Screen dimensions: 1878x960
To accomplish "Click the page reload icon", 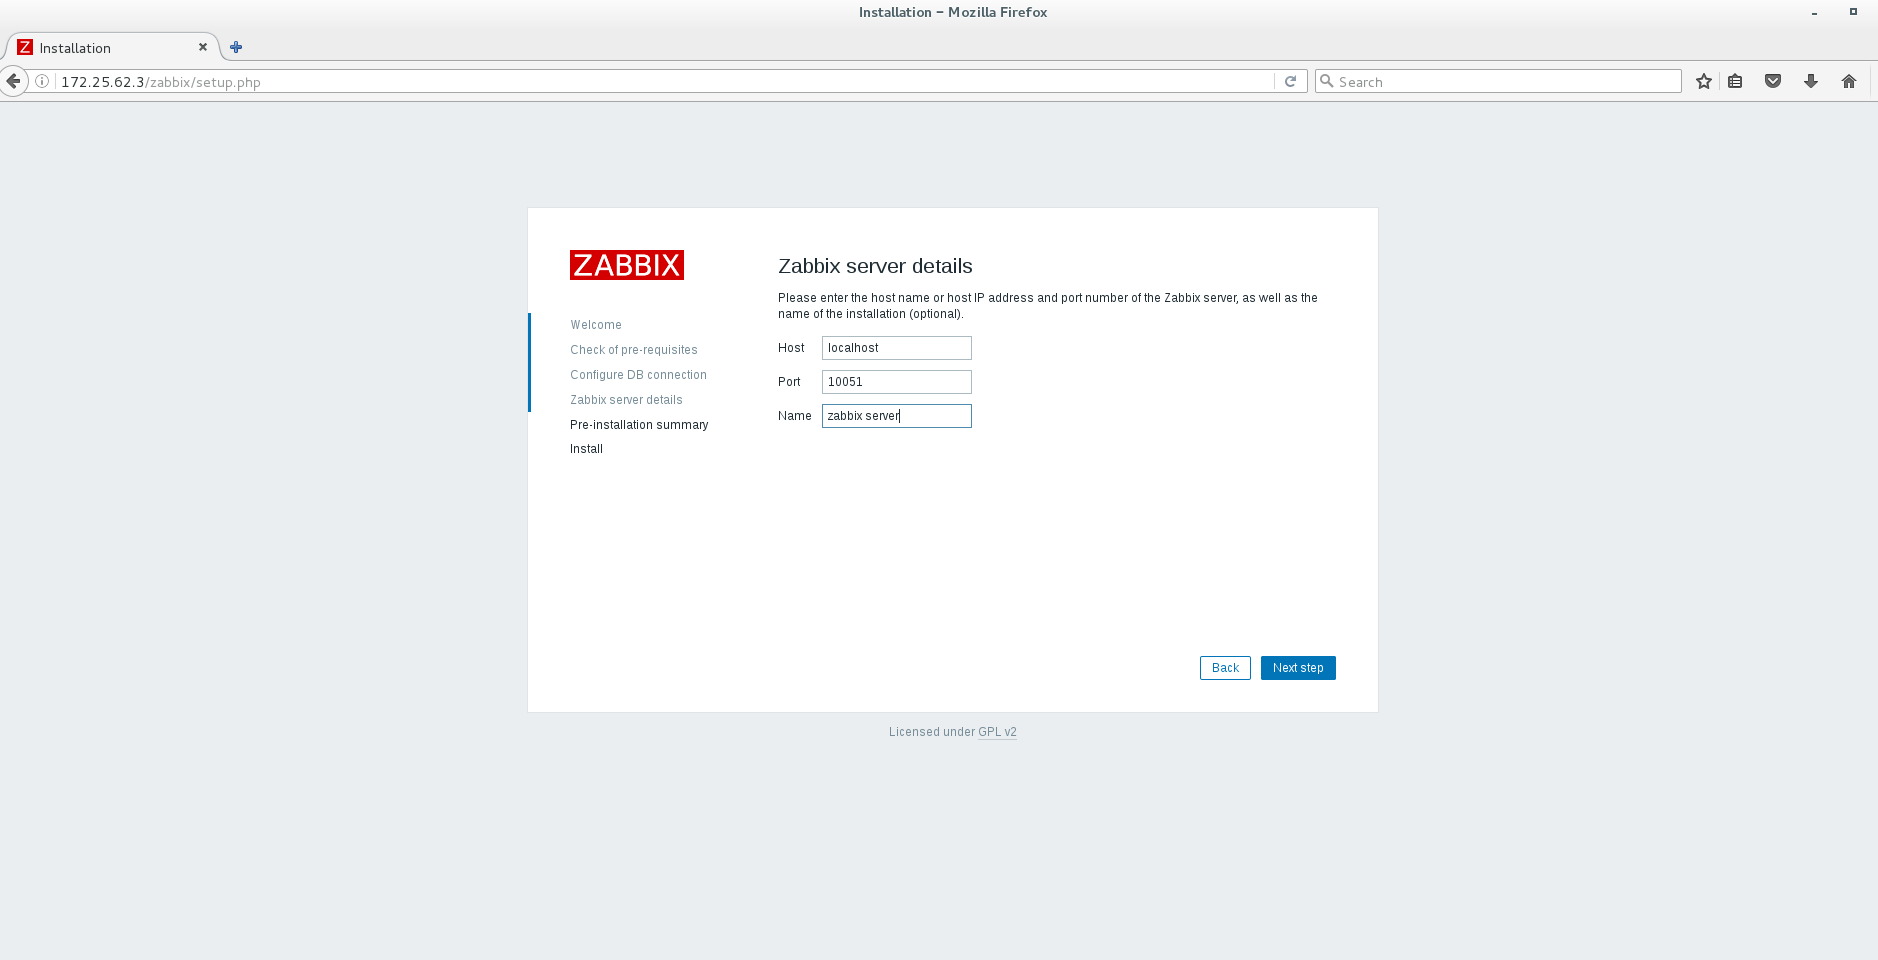I will tap(1291, 81).
